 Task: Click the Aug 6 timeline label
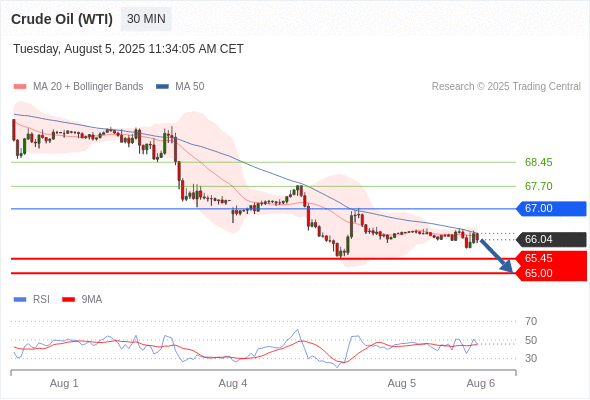pyautogui.click(x=481, y=383)
